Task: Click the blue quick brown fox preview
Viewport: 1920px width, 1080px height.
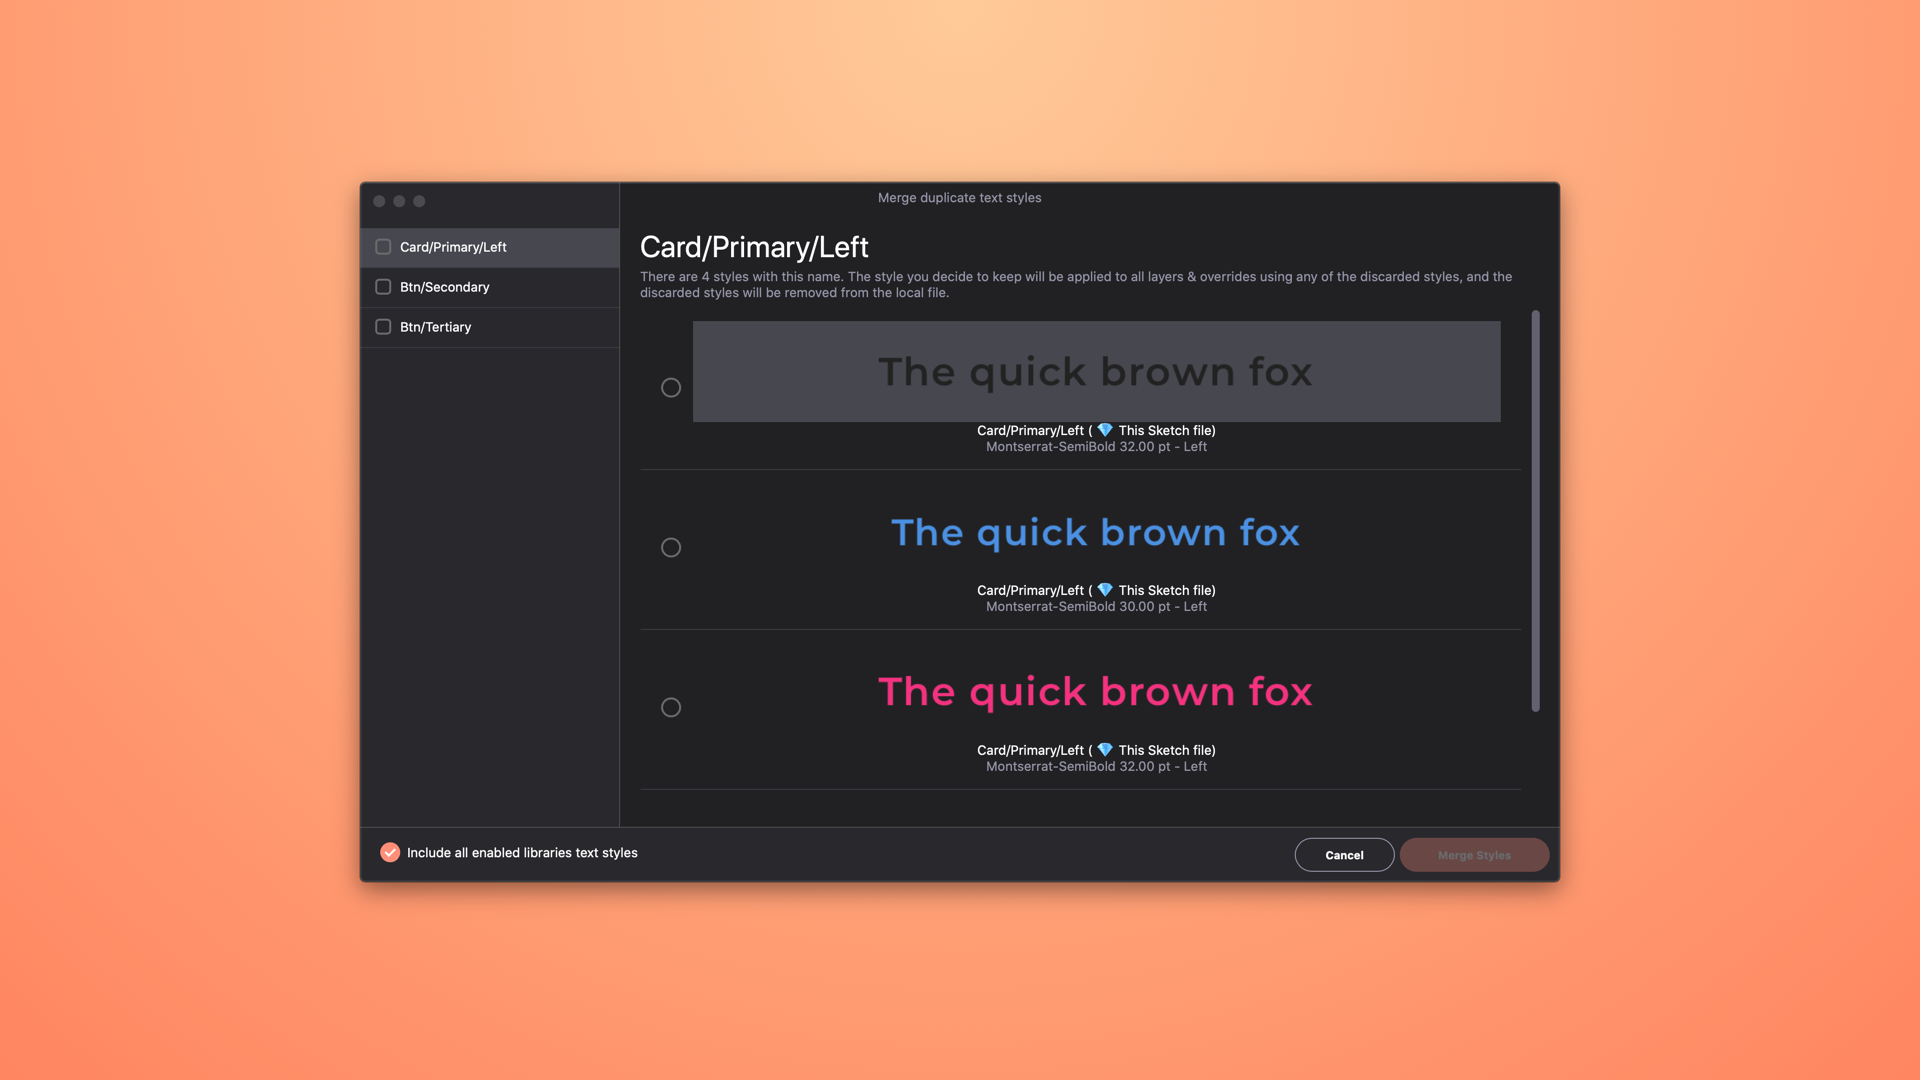Action: coord(1096,533)
